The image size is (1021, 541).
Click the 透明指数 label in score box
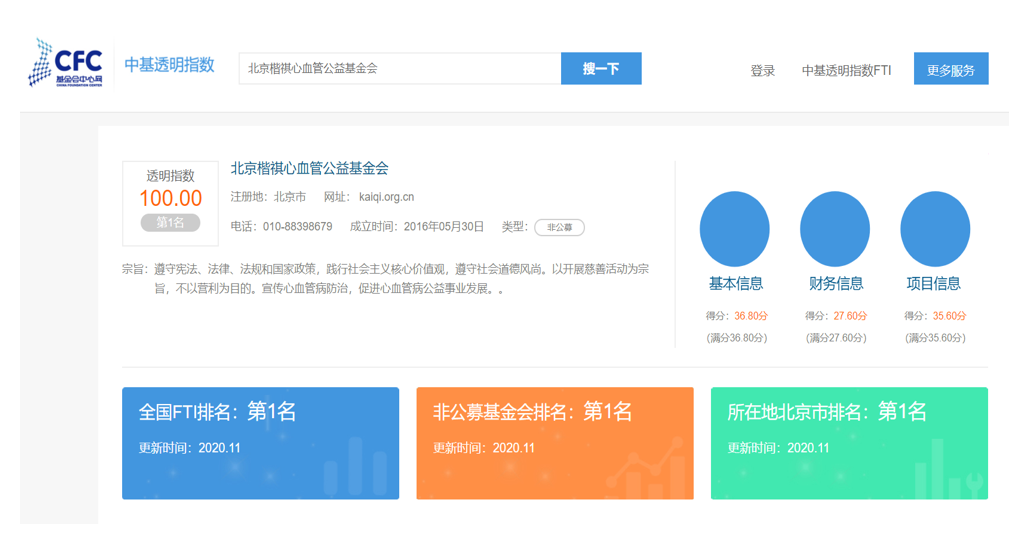click(x=171, y=176)
